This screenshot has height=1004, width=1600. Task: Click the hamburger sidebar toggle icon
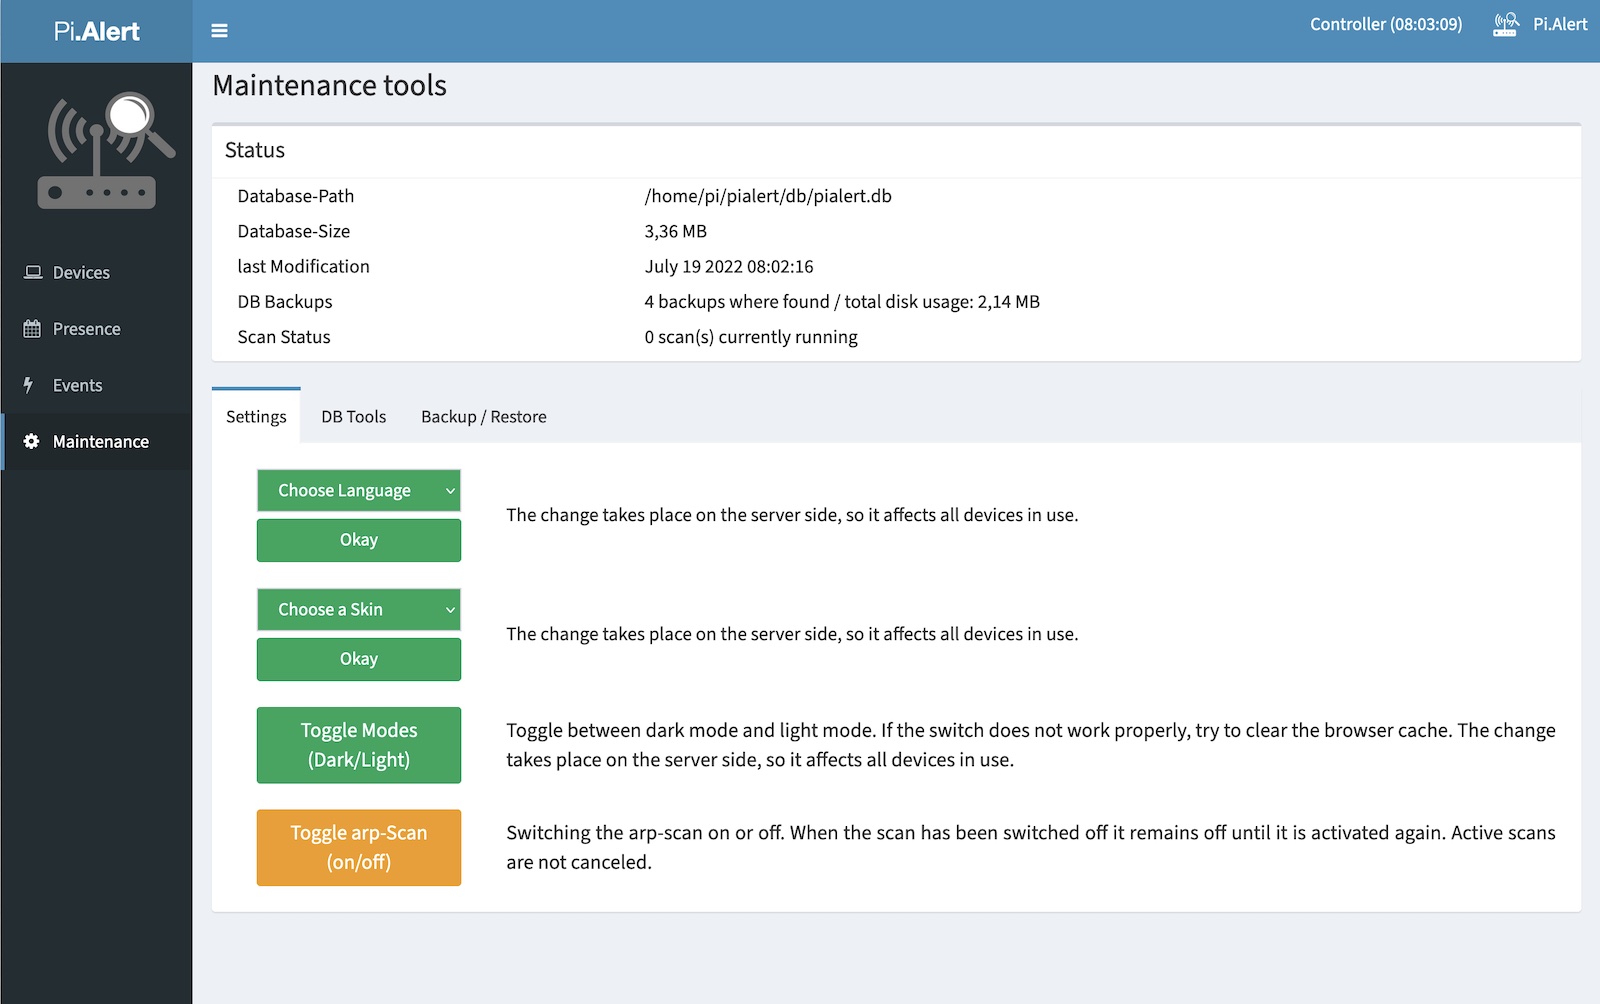click(219, 31)
